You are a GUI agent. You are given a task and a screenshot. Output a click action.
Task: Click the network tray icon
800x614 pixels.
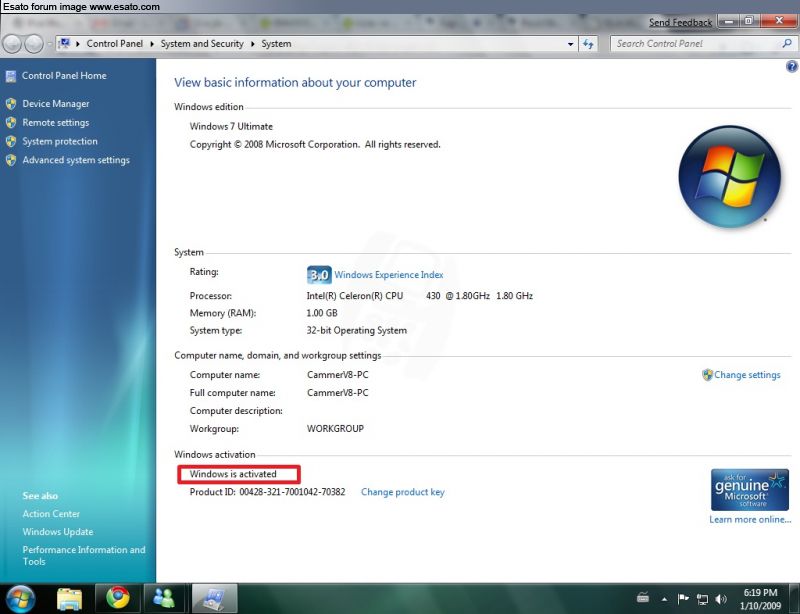703,599
